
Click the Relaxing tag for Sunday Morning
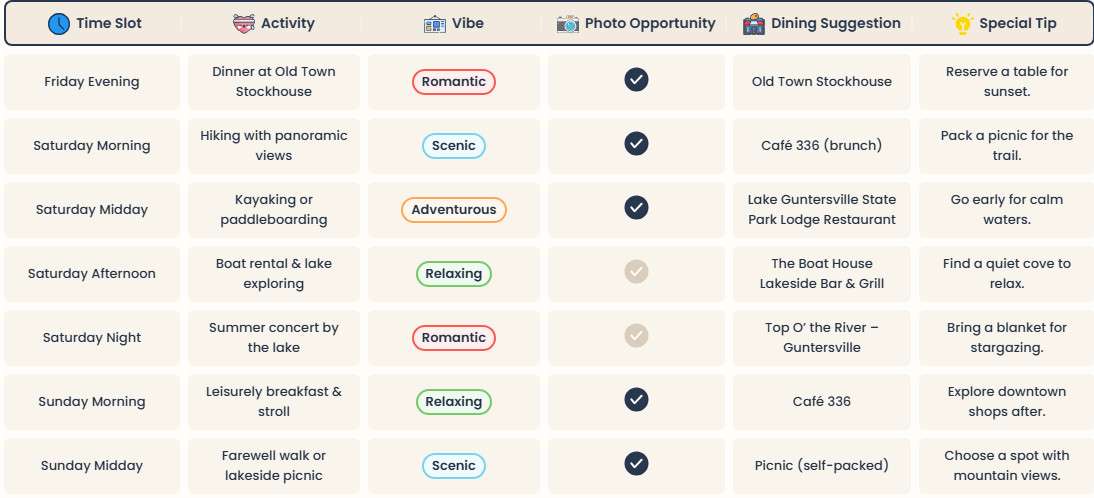[x=454, y=402]
